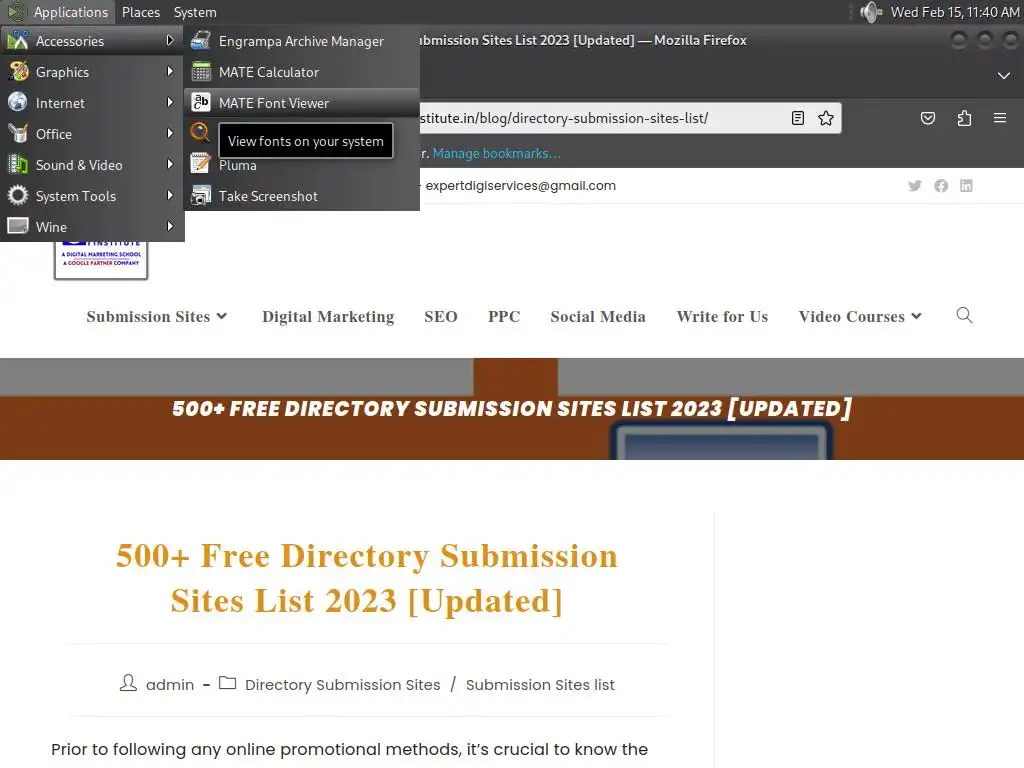Expand the Office submenu arrow

[x=170, y=133]
